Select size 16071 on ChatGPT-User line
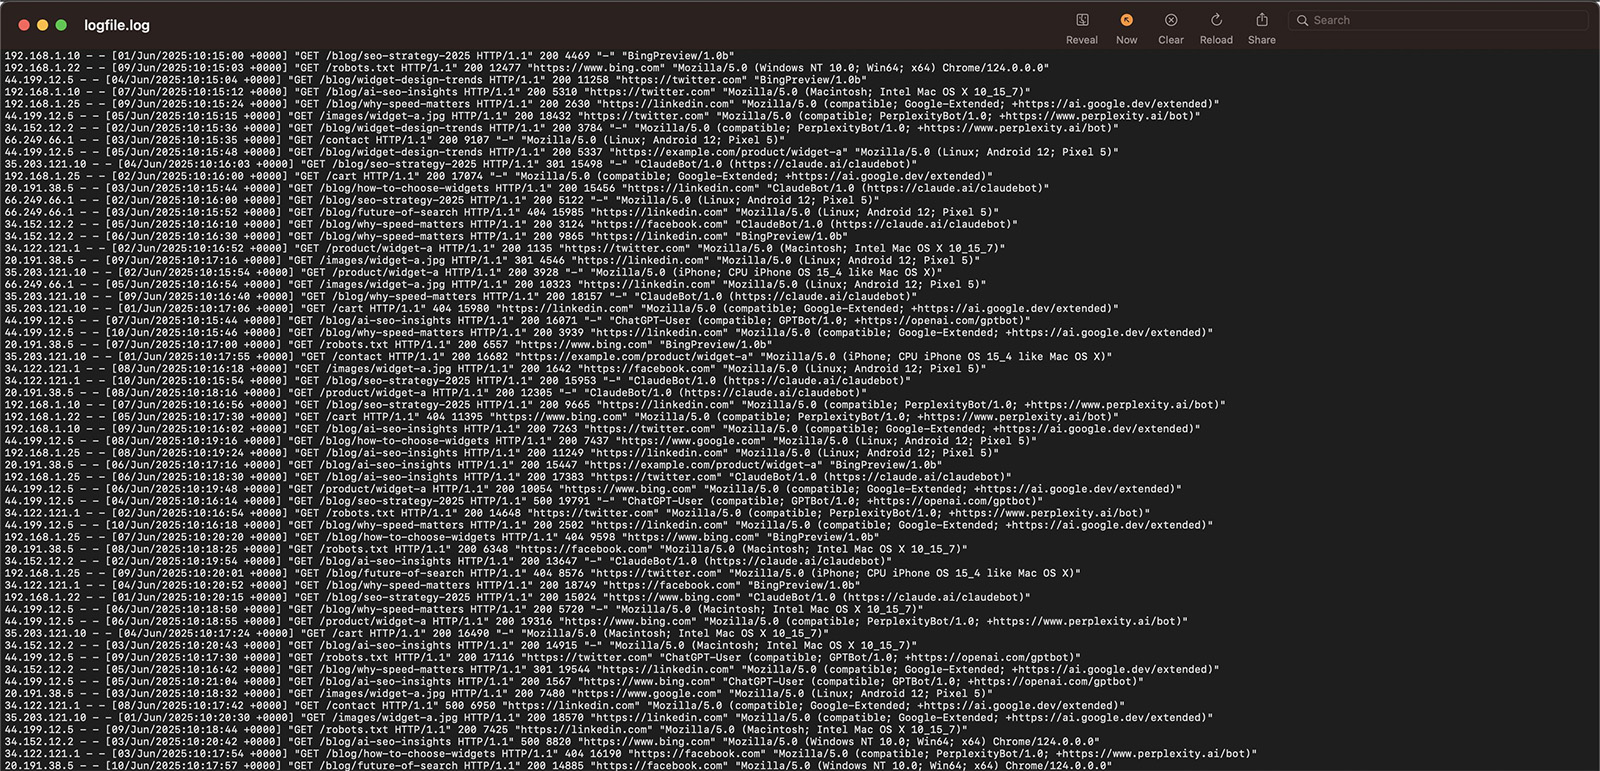 coord(562,320)
